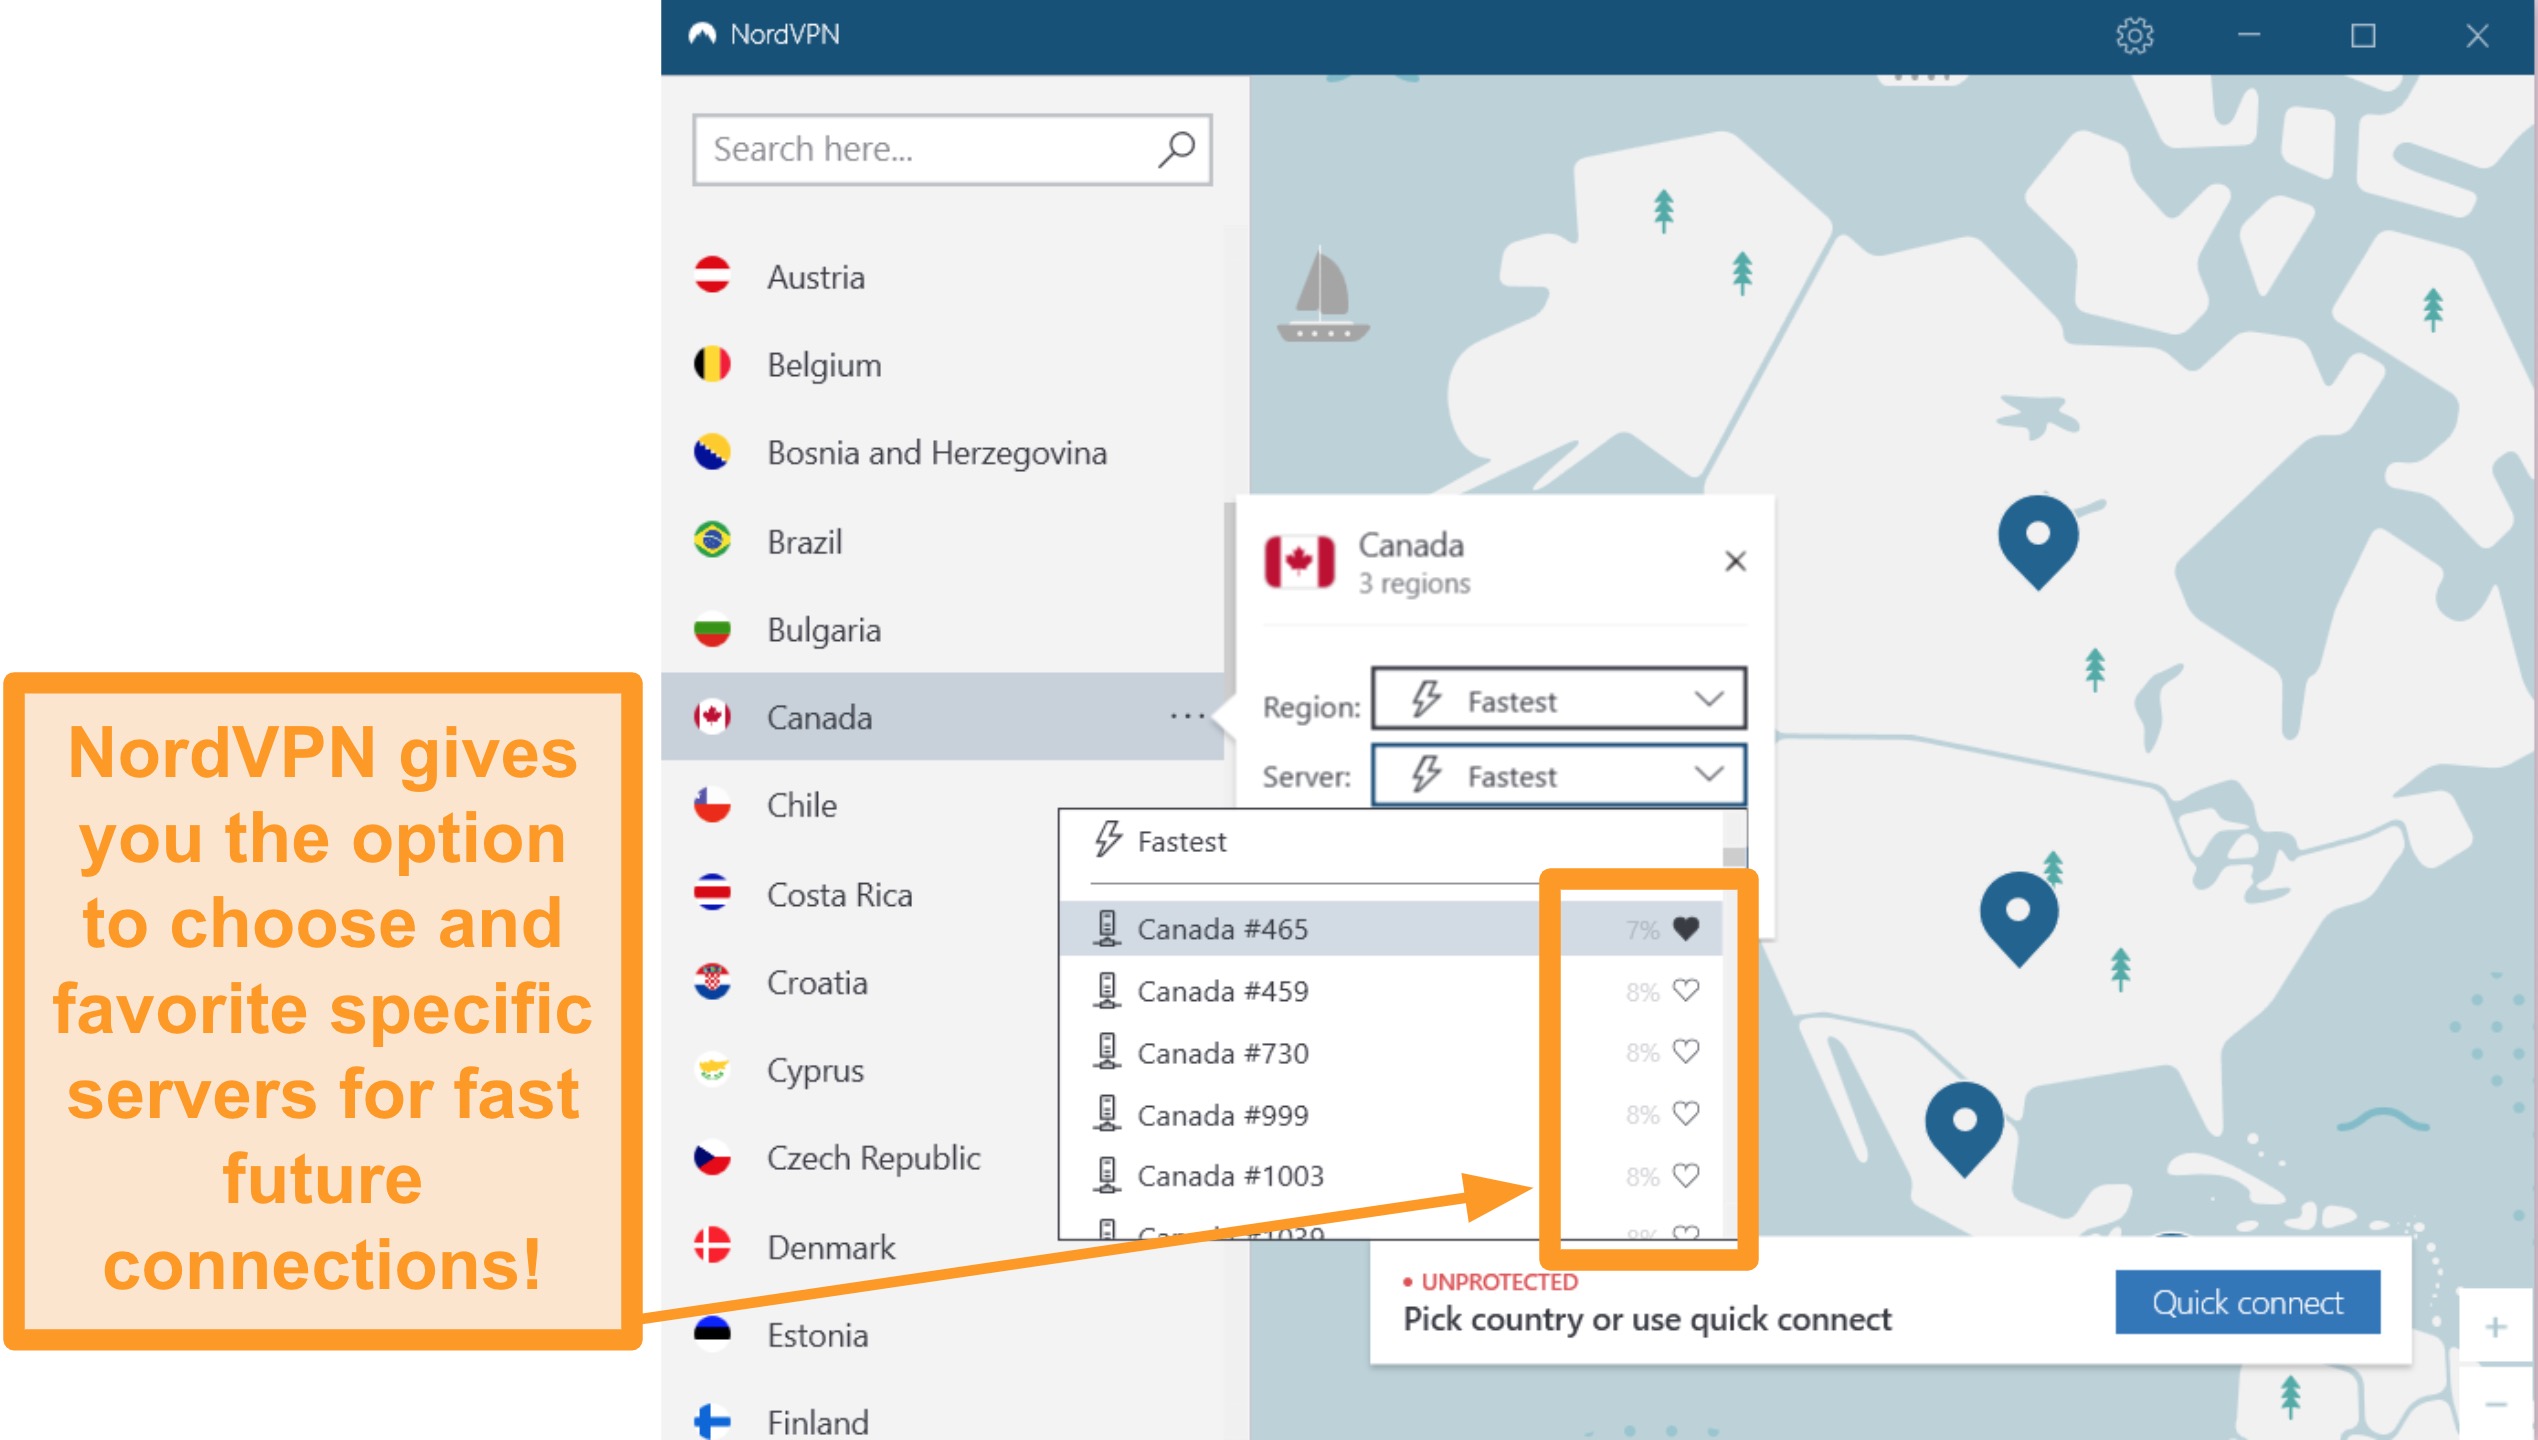Favorite Canada #999 with heart
The image size is (2538, 1440).
point(1686,1114)
